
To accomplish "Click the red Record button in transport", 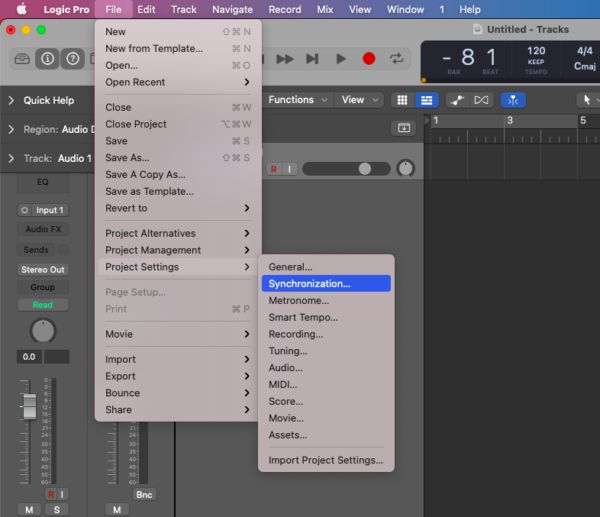I will (369, 59).
